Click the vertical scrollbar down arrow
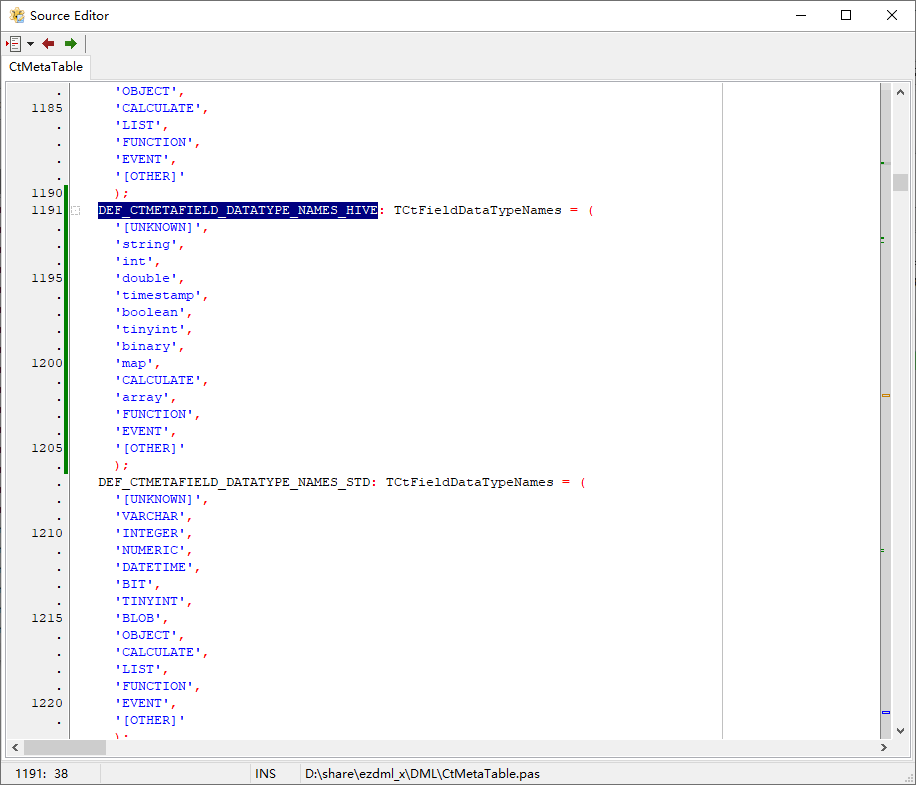 coord(900,731)
